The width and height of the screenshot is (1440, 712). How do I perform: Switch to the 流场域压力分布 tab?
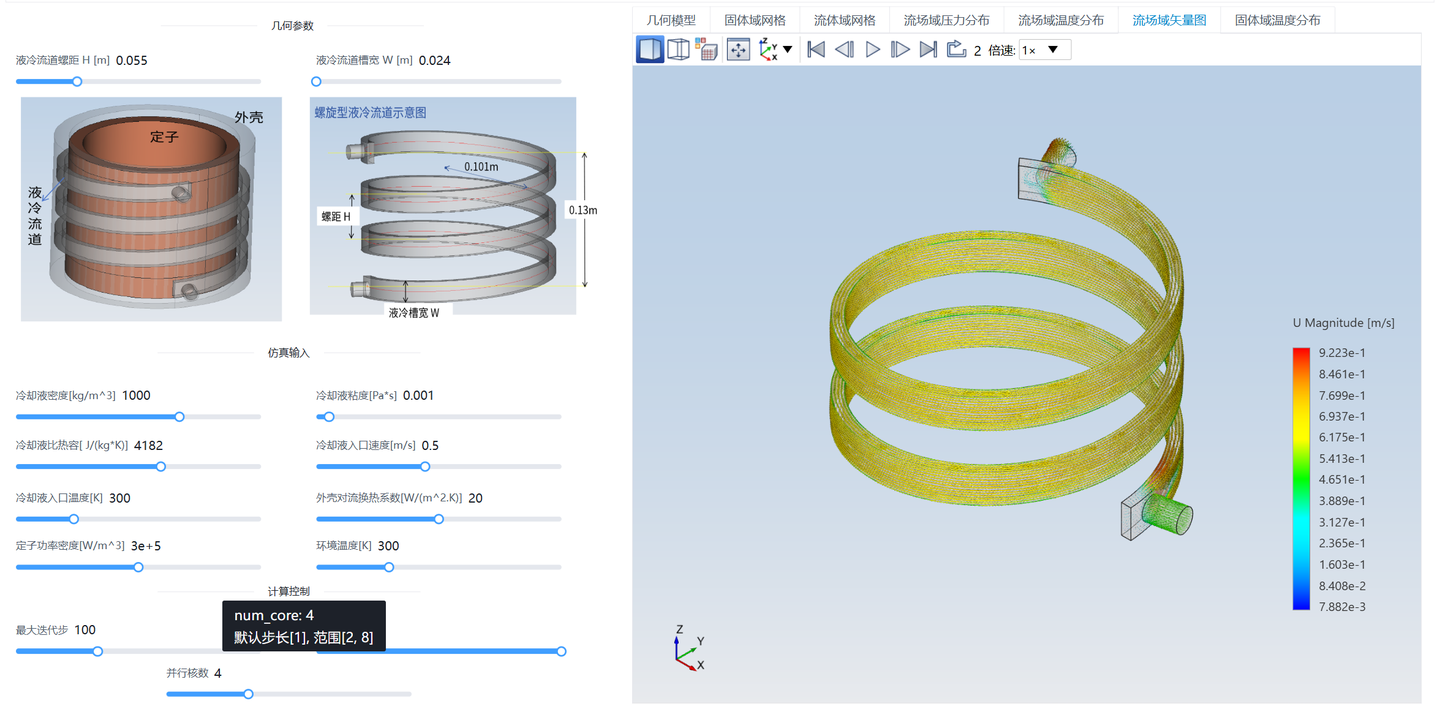[946, 20]
